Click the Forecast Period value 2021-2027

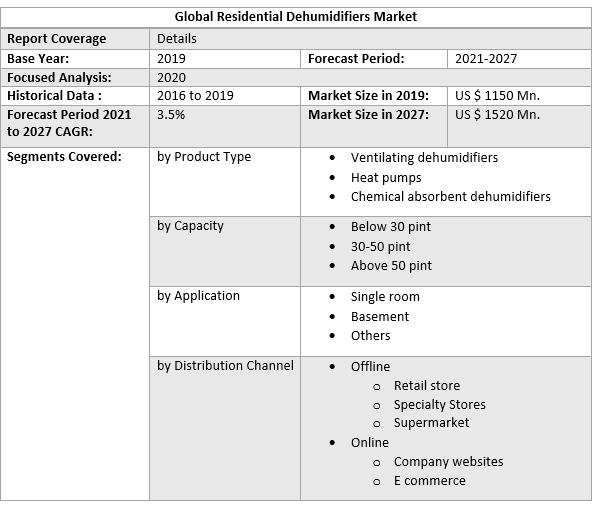pyautogui.click(x=485, y=58)
